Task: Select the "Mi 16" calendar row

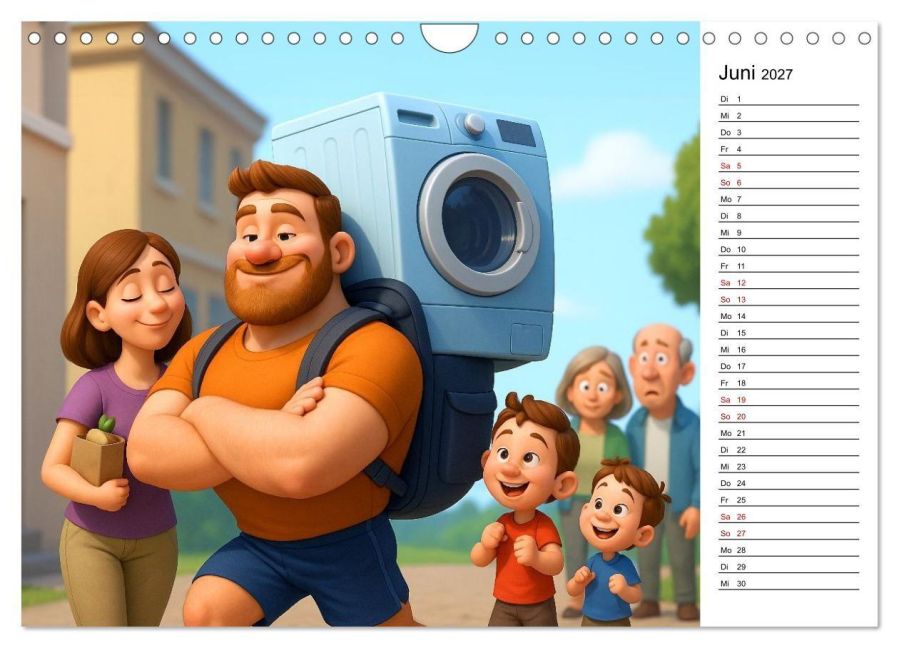Action: (x=789, y=349)
